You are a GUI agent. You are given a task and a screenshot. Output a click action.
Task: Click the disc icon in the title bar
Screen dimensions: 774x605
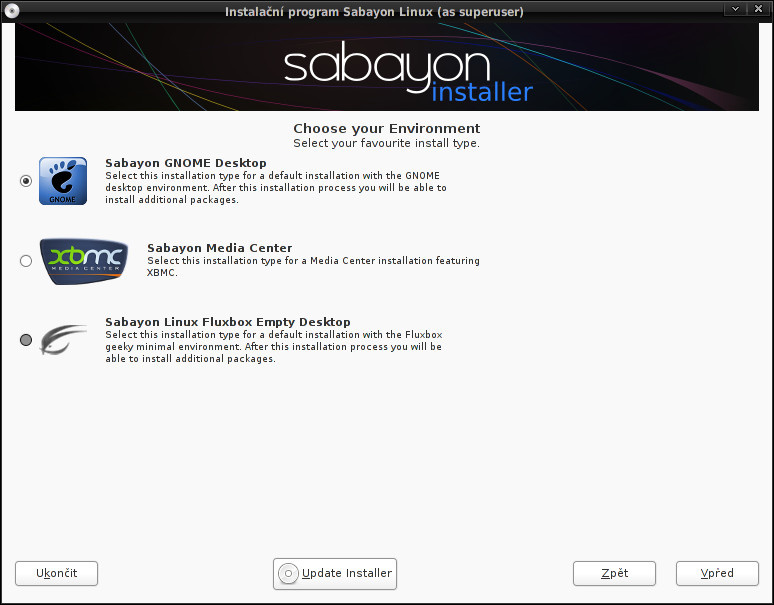tap(11, 10)
